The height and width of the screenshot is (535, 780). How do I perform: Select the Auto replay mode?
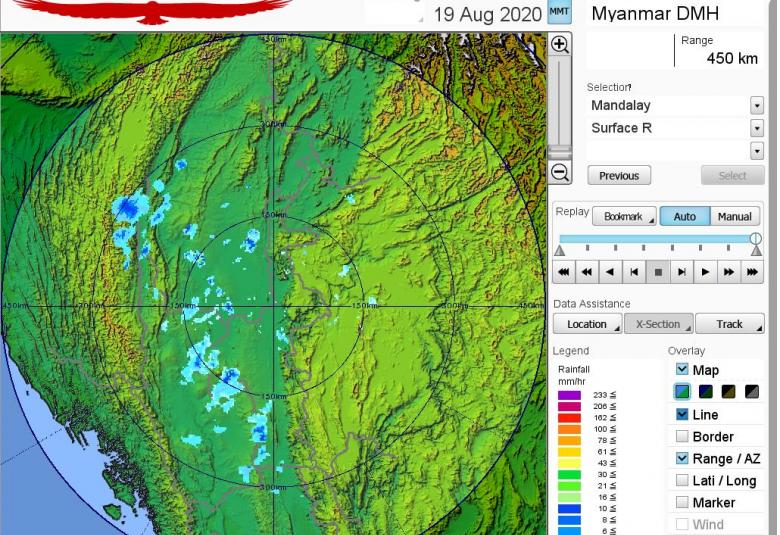(685, 216)
